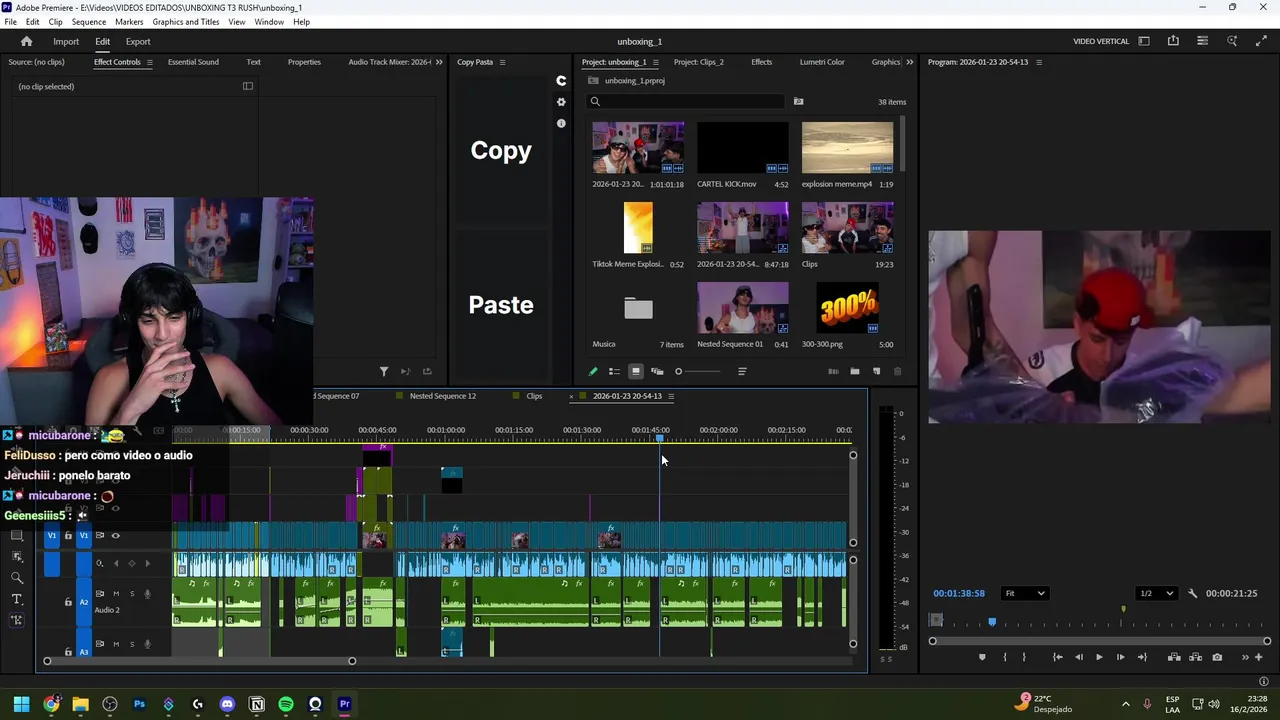
Task: Open sort icons menu in Project panel
Action: click(742, 371)
